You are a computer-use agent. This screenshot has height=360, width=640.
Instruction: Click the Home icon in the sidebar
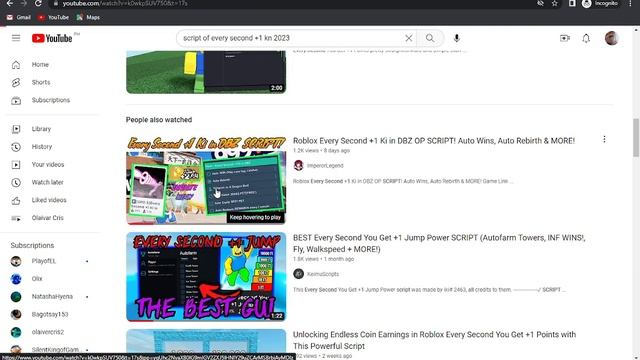16,64
